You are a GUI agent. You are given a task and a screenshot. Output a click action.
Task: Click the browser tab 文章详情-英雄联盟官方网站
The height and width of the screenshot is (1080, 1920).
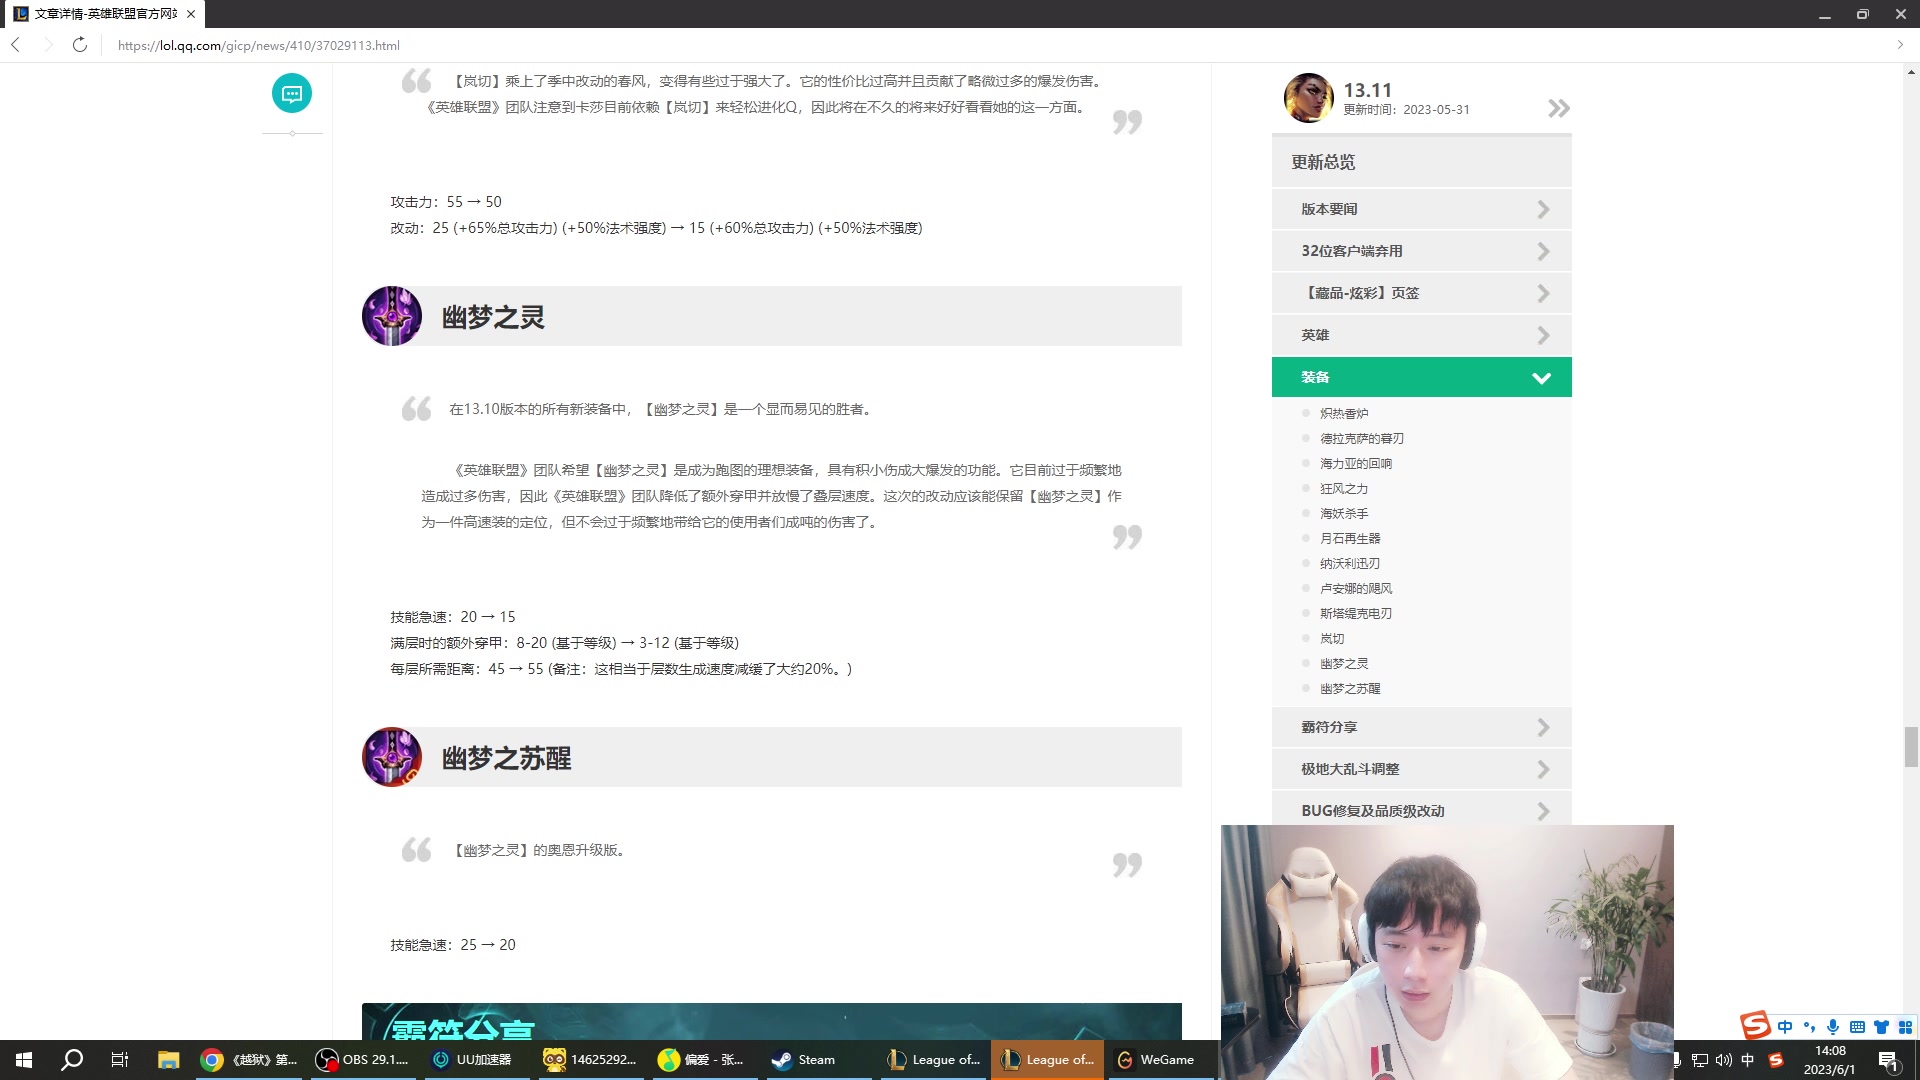[103, 14]
